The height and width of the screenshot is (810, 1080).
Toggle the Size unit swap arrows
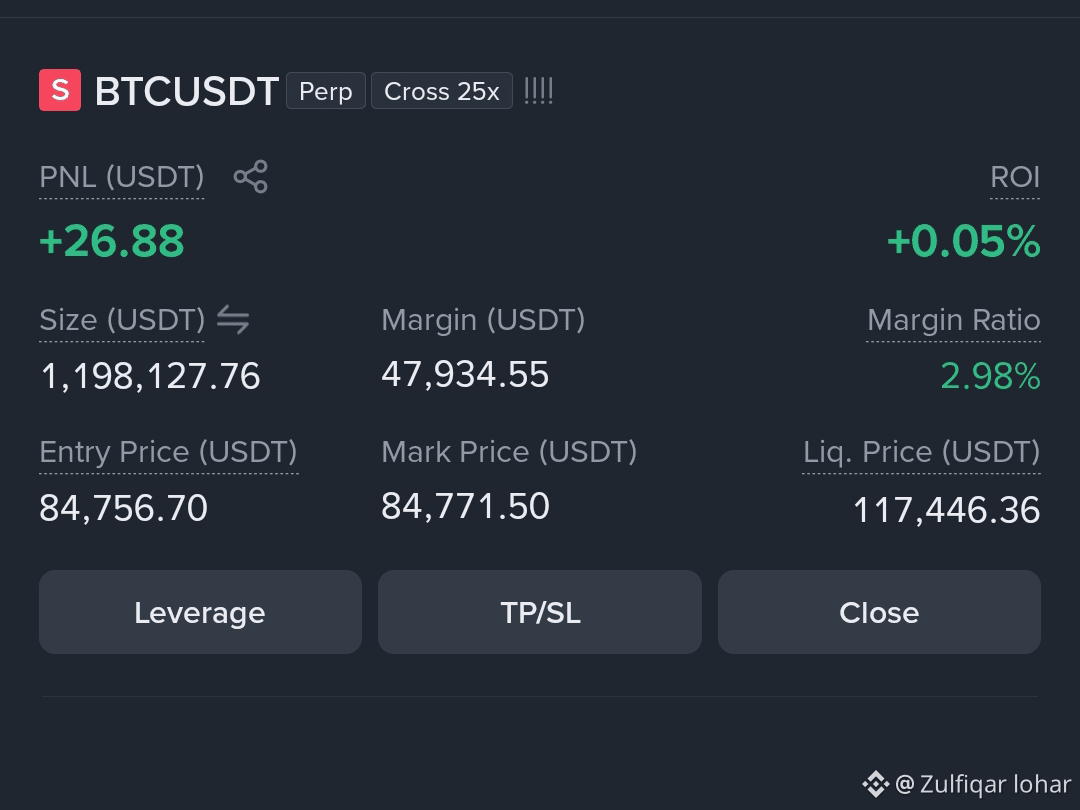(233, 320)
